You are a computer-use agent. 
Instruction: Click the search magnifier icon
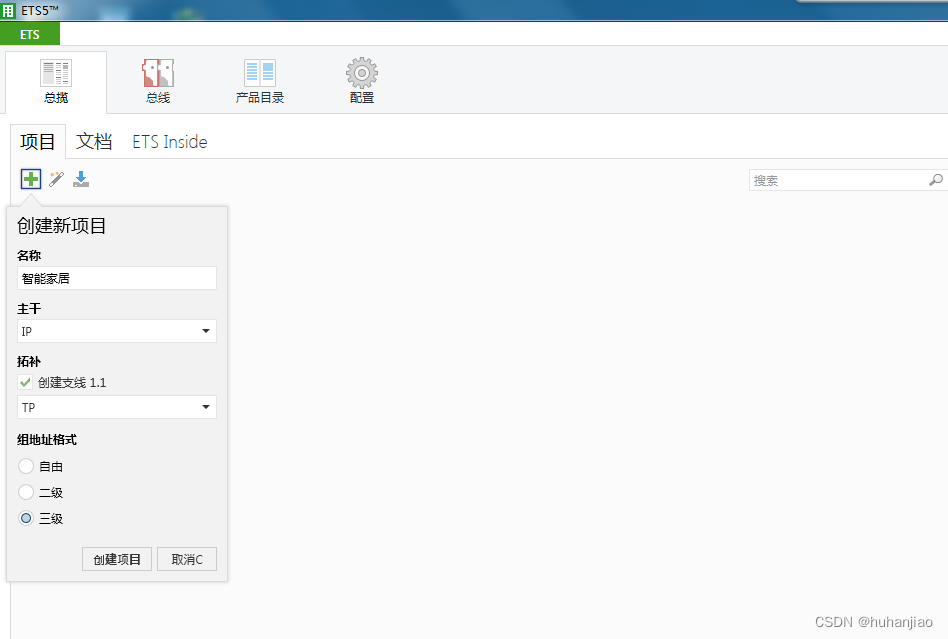(x=935, y=180)
